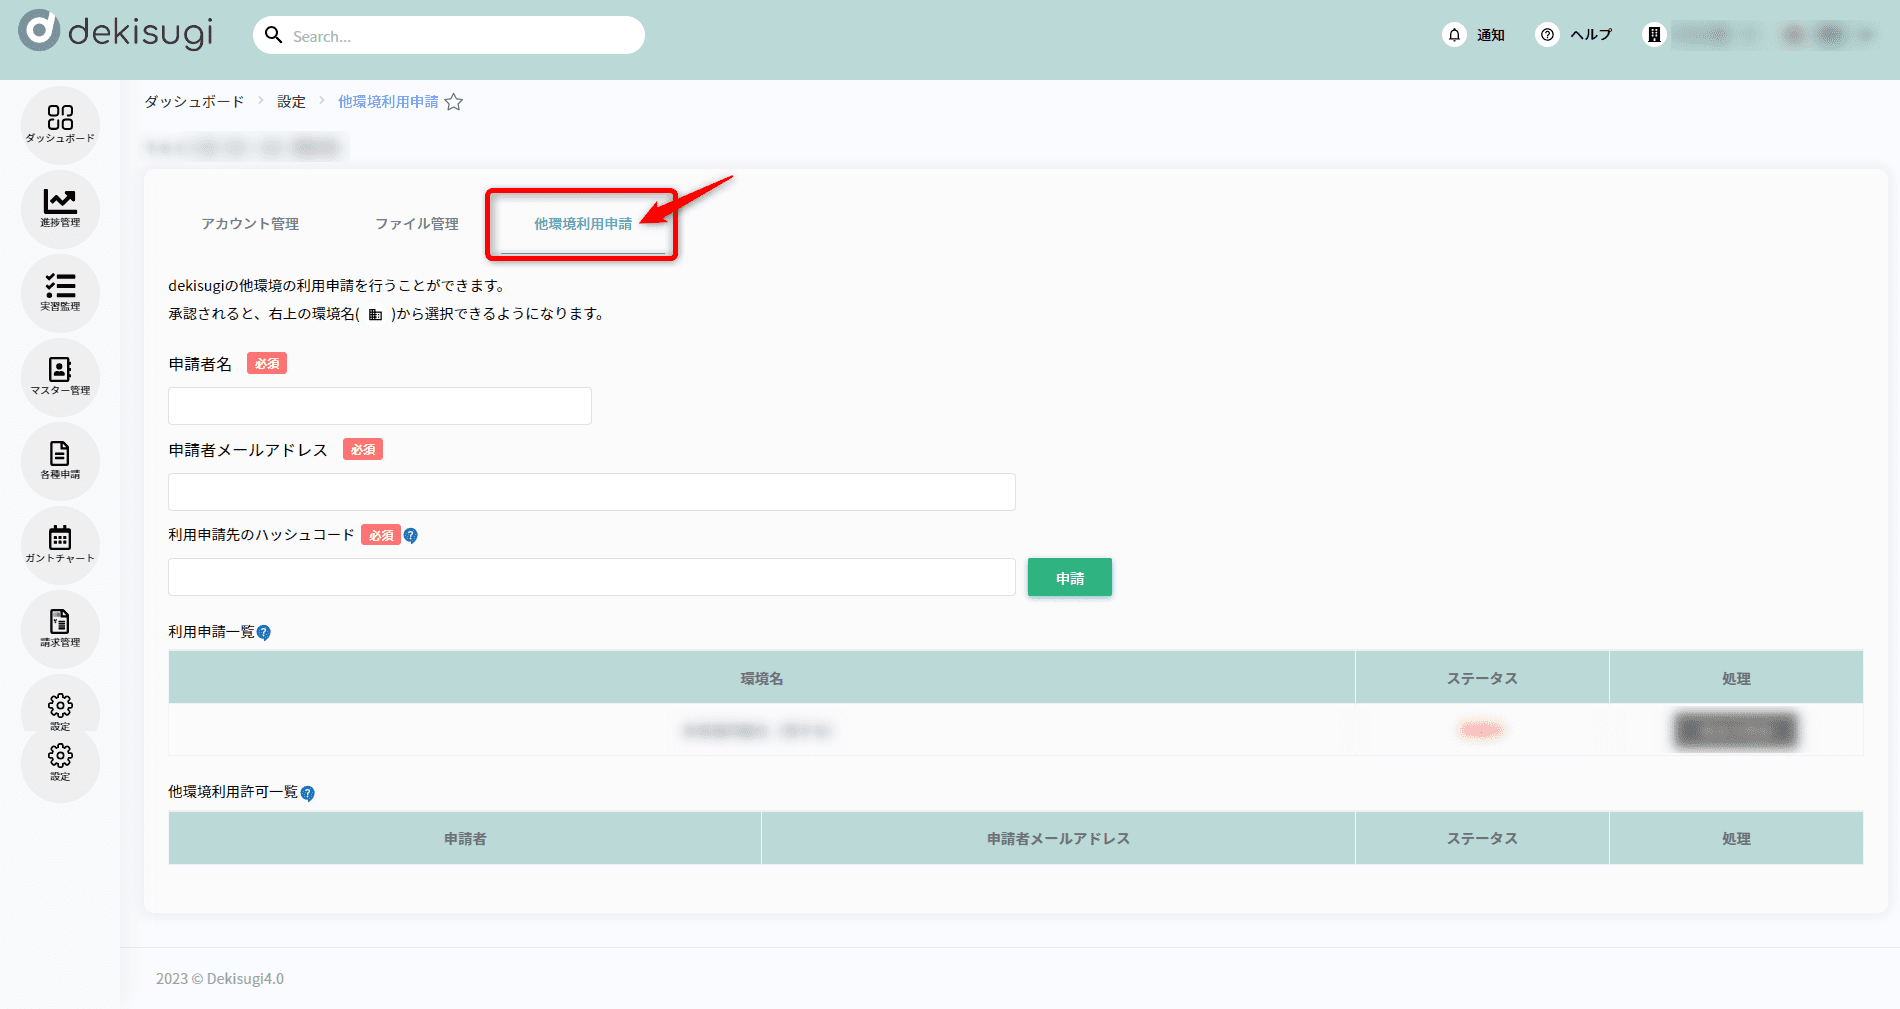The image size is (1900, 1009).
Task: Go to ダッシュボード via breadcrumb
Action: tap(194, 102)
